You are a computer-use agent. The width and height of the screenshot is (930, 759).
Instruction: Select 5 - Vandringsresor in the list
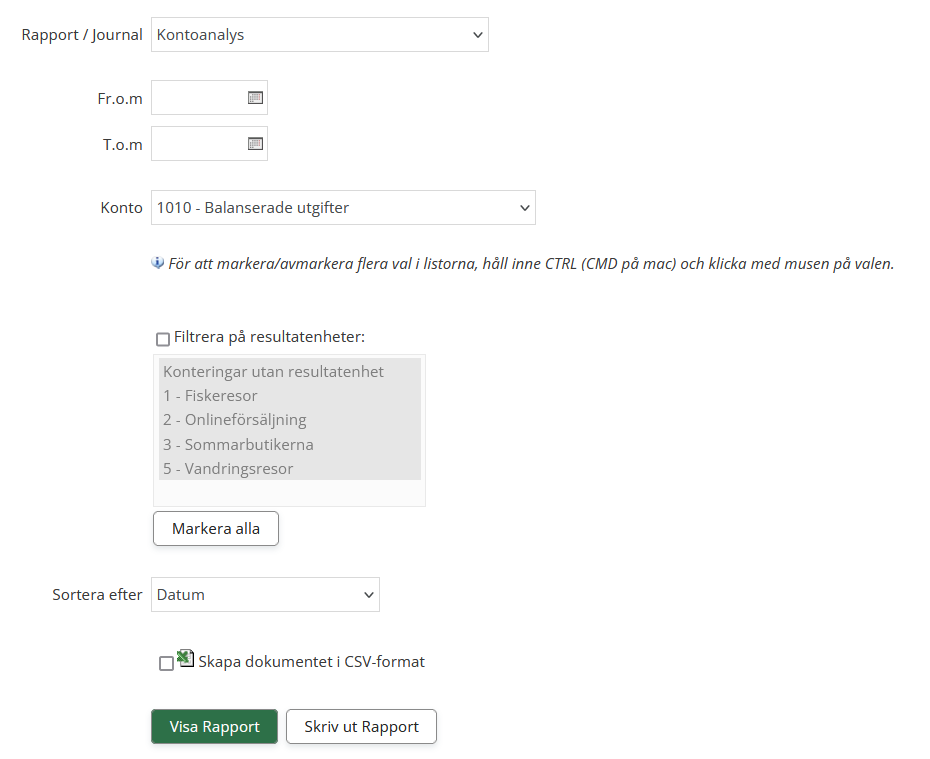(228, 468)
